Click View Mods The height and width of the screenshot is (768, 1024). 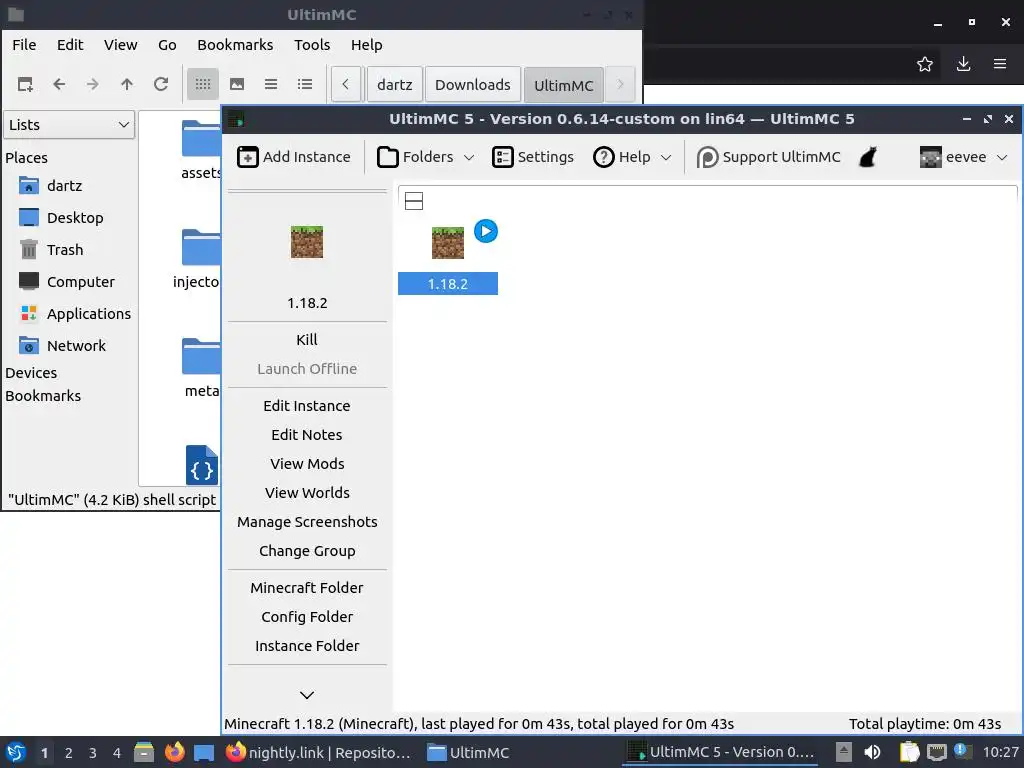click(x=307, y=464)
